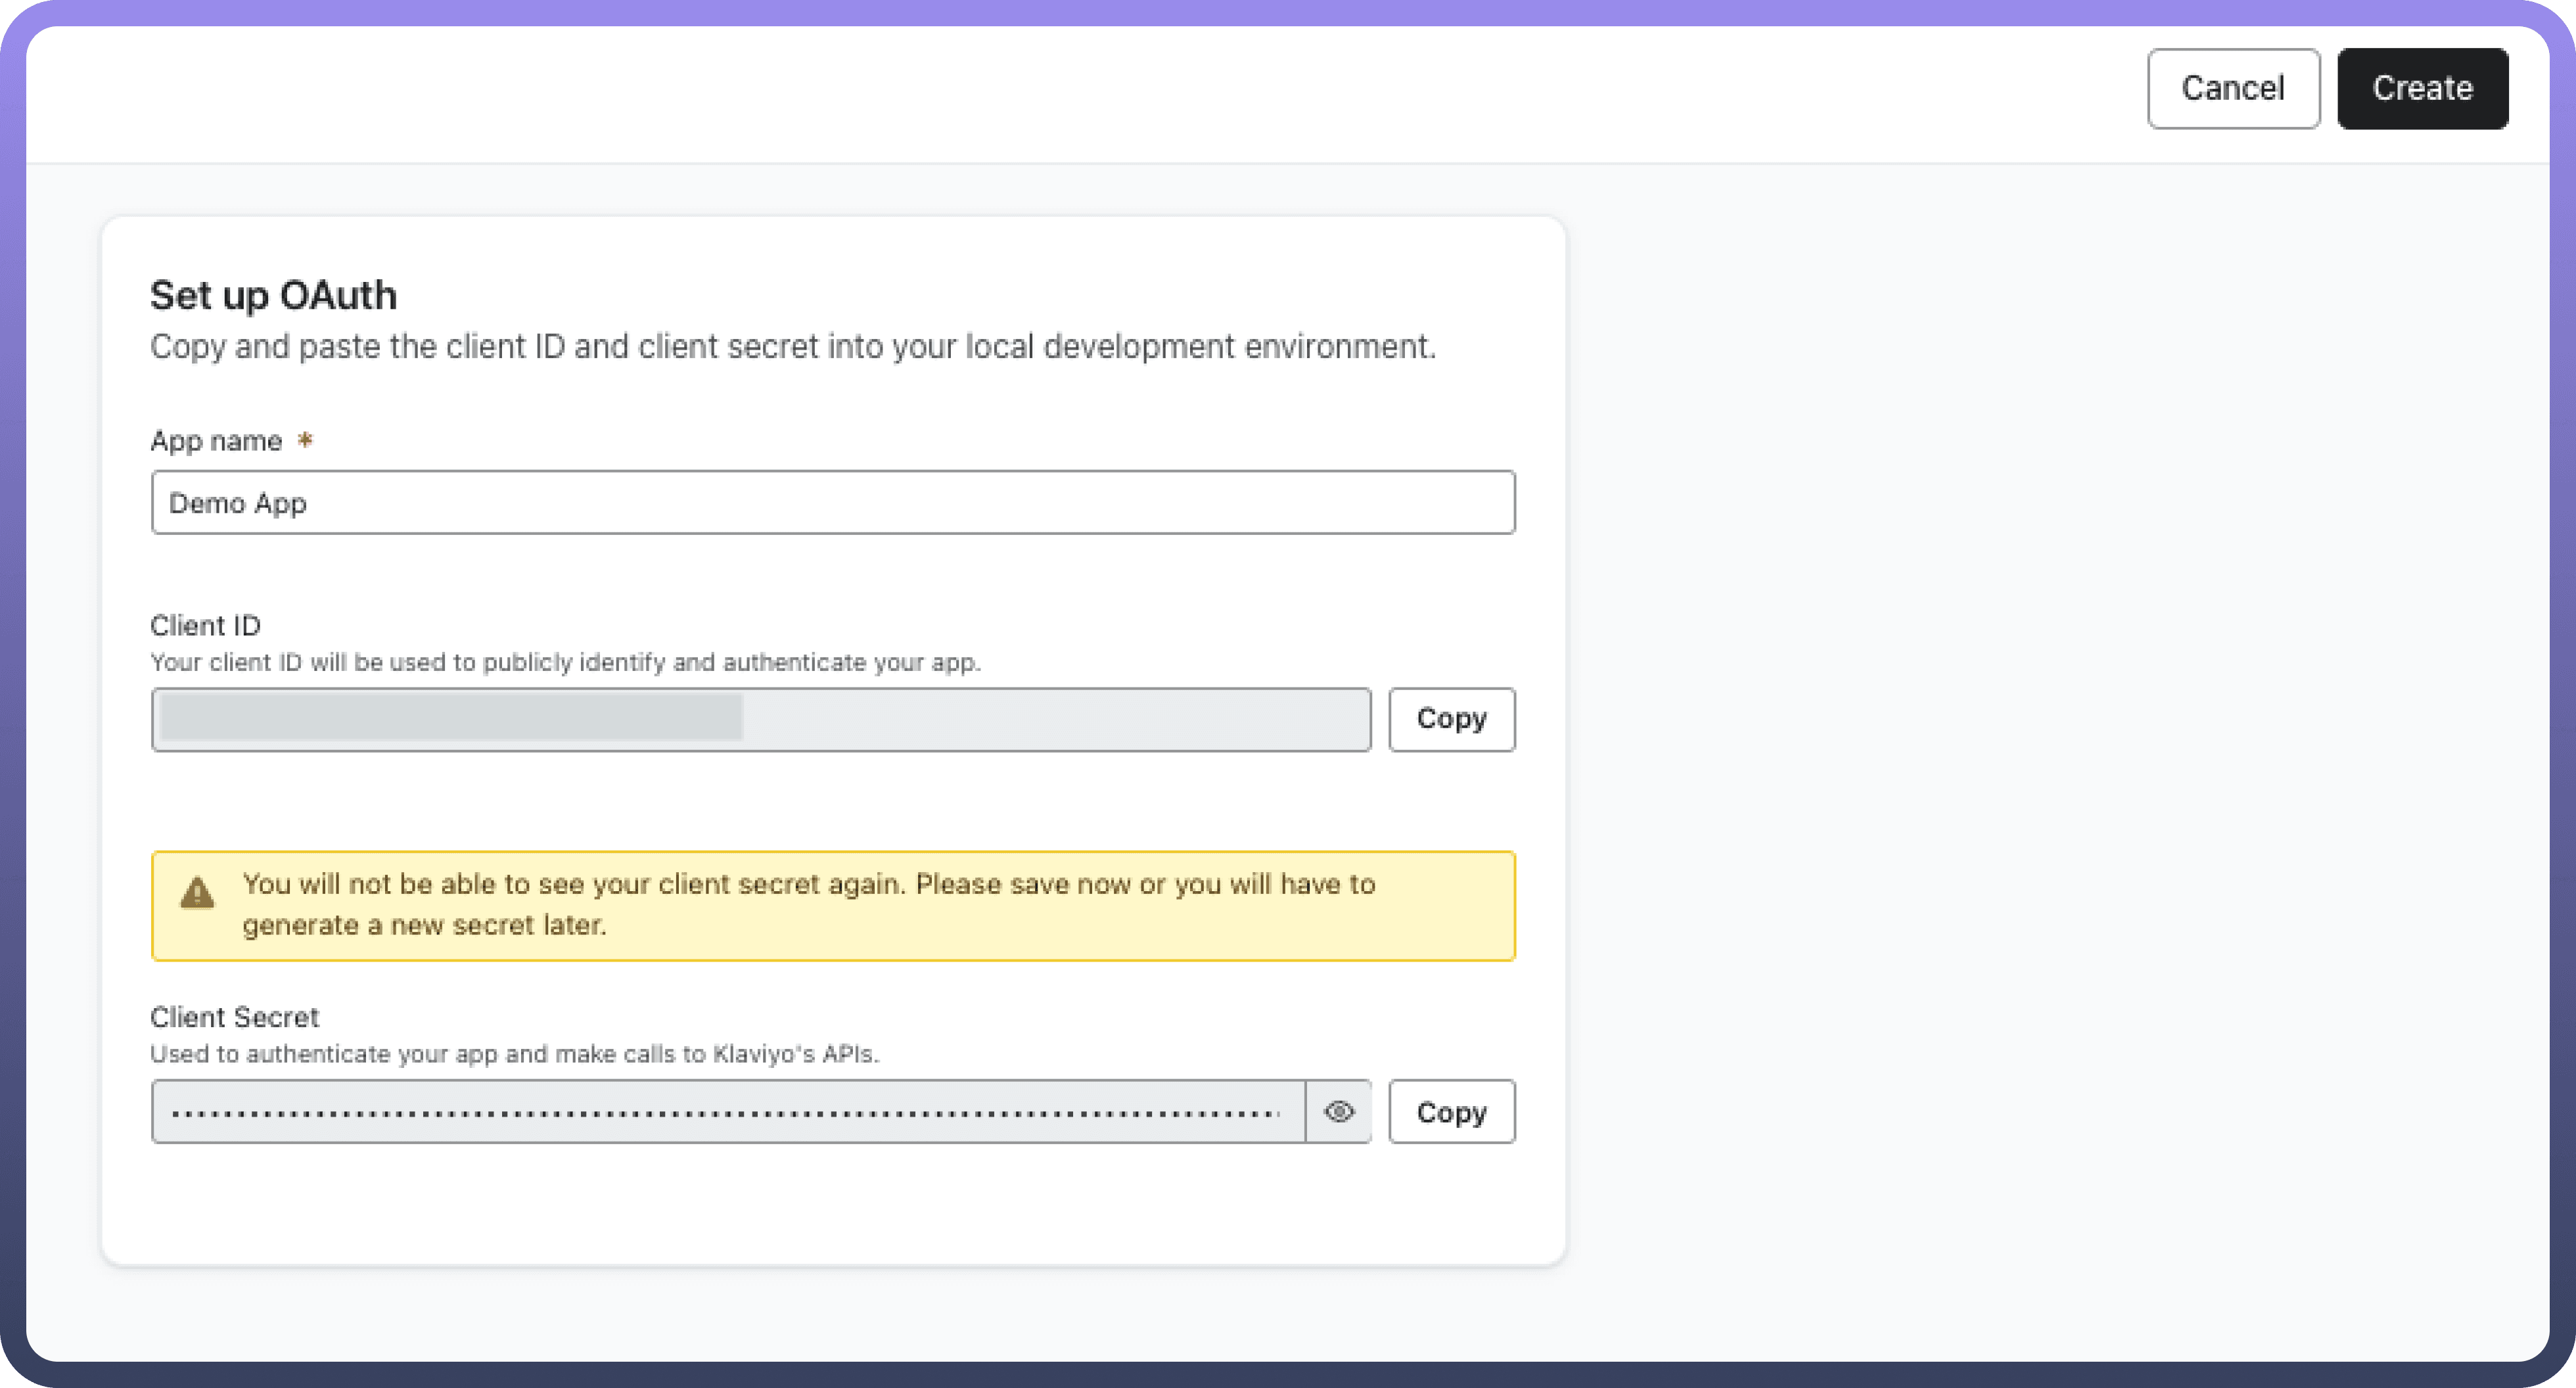This screenshot has width=2576, height=1388.
Task: Click the Klaviyo's APIs helper text
Action: click(514, 1054)
